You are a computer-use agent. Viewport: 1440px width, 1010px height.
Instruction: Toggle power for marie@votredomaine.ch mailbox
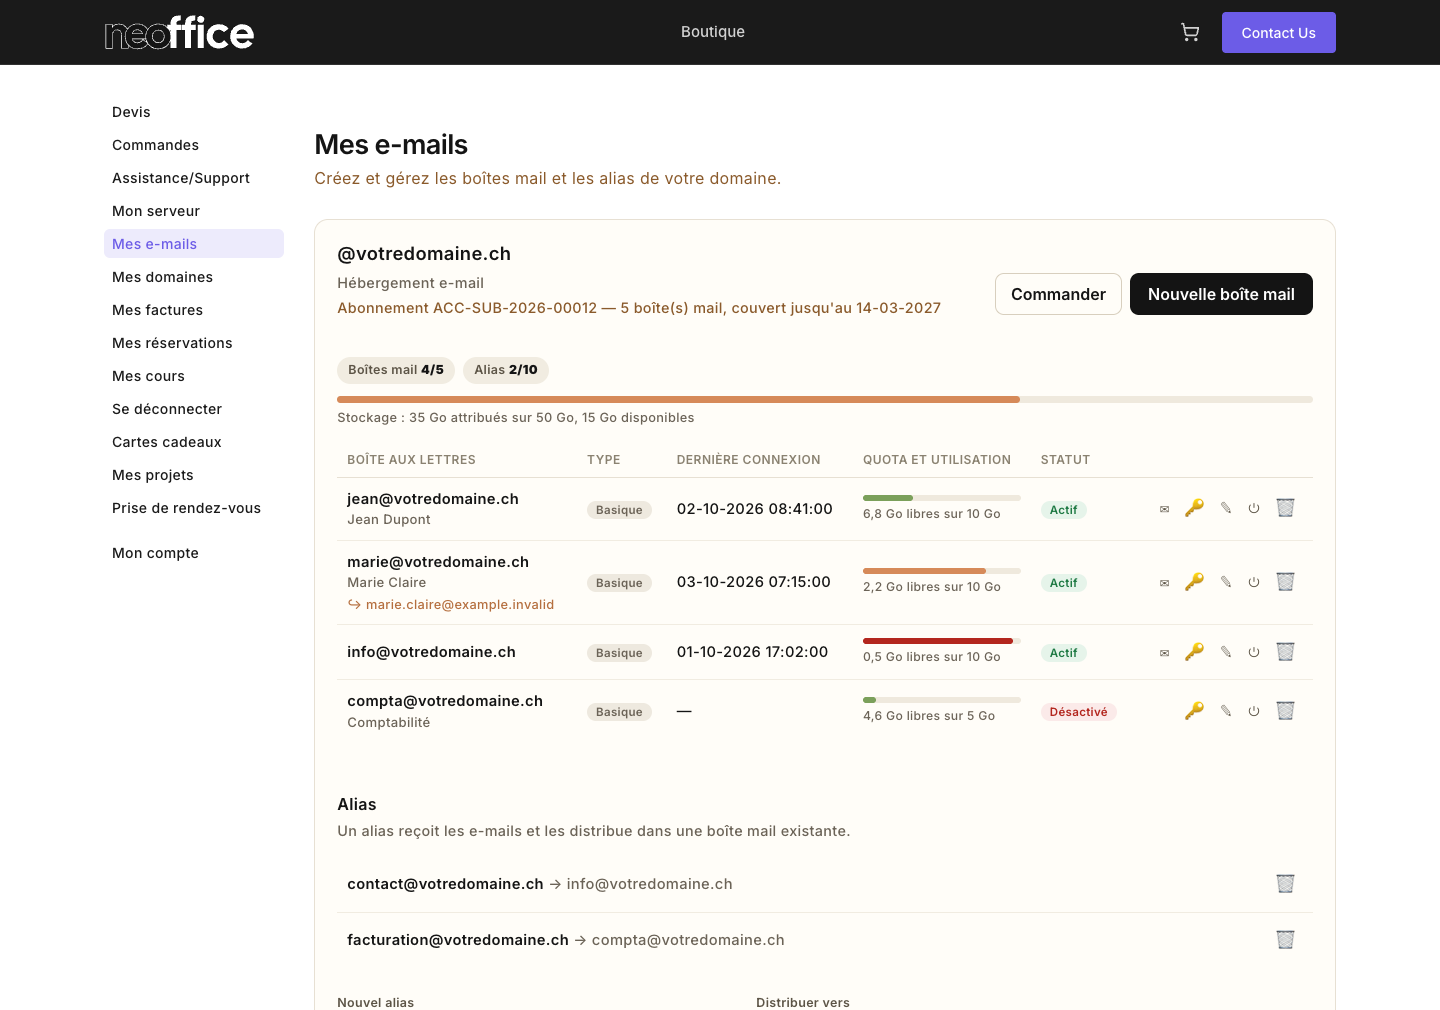pos(1254,582)
